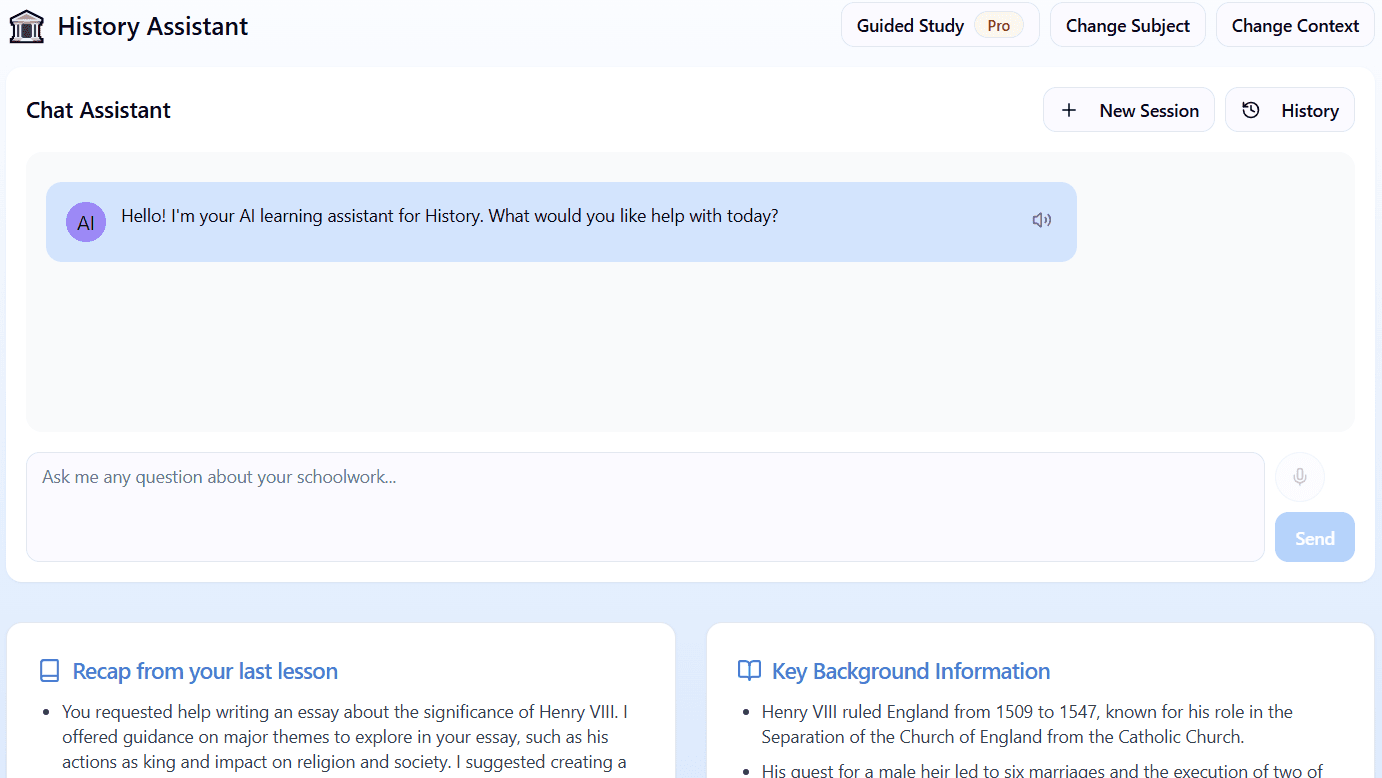Open Guided Study mode
The width and height of the screenshot is (1382, 778).
point(910,25)
